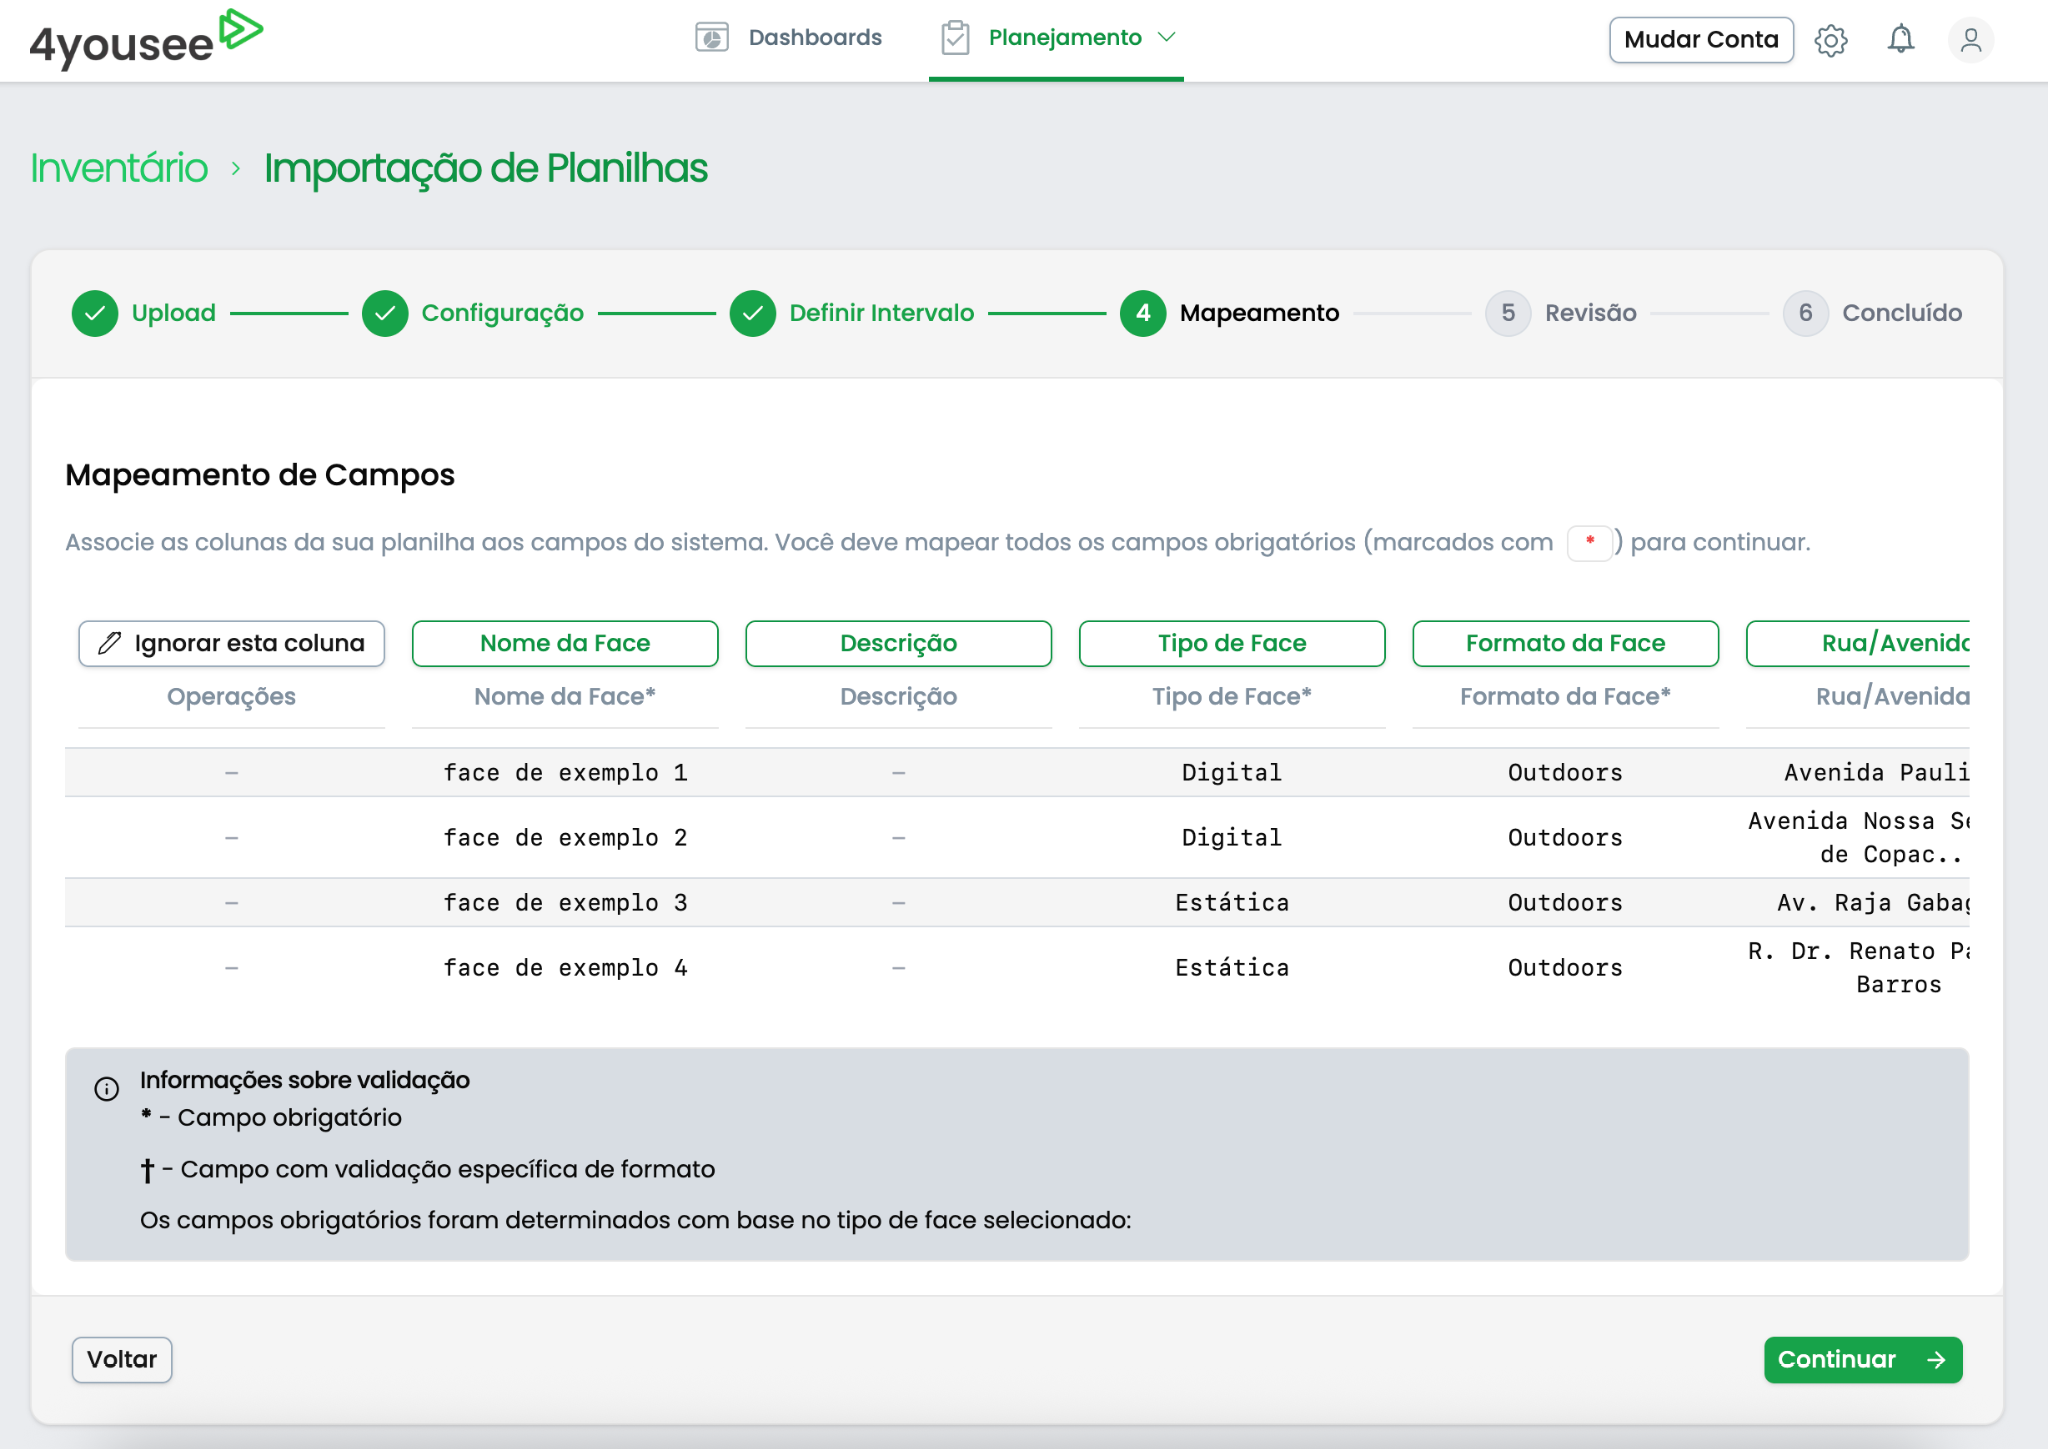The image size is (2048, 1449).
Task: Click the Configuração completed checkmark step
Action: (385, 313)
